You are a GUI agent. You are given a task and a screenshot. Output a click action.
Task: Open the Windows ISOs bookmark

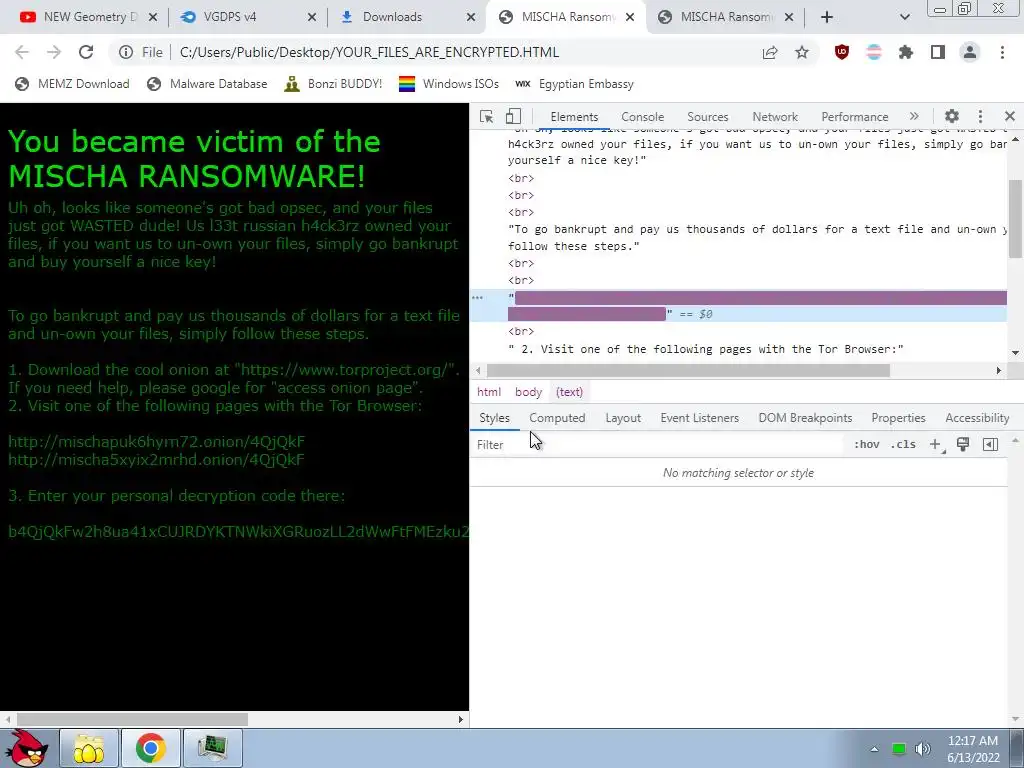pos(449,84)
